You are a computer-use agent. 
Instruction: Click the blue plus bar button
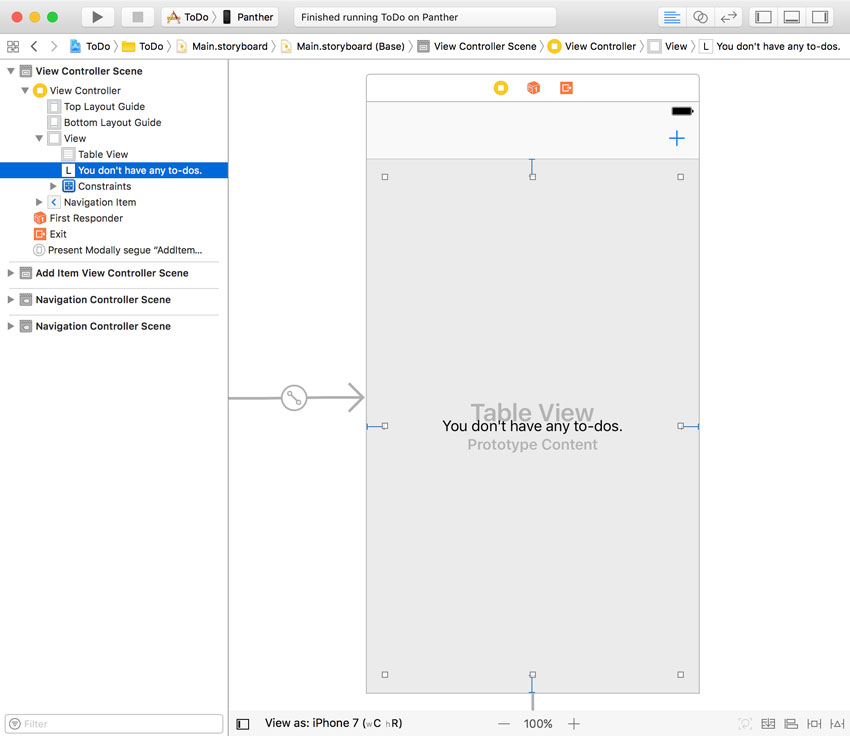677,138
